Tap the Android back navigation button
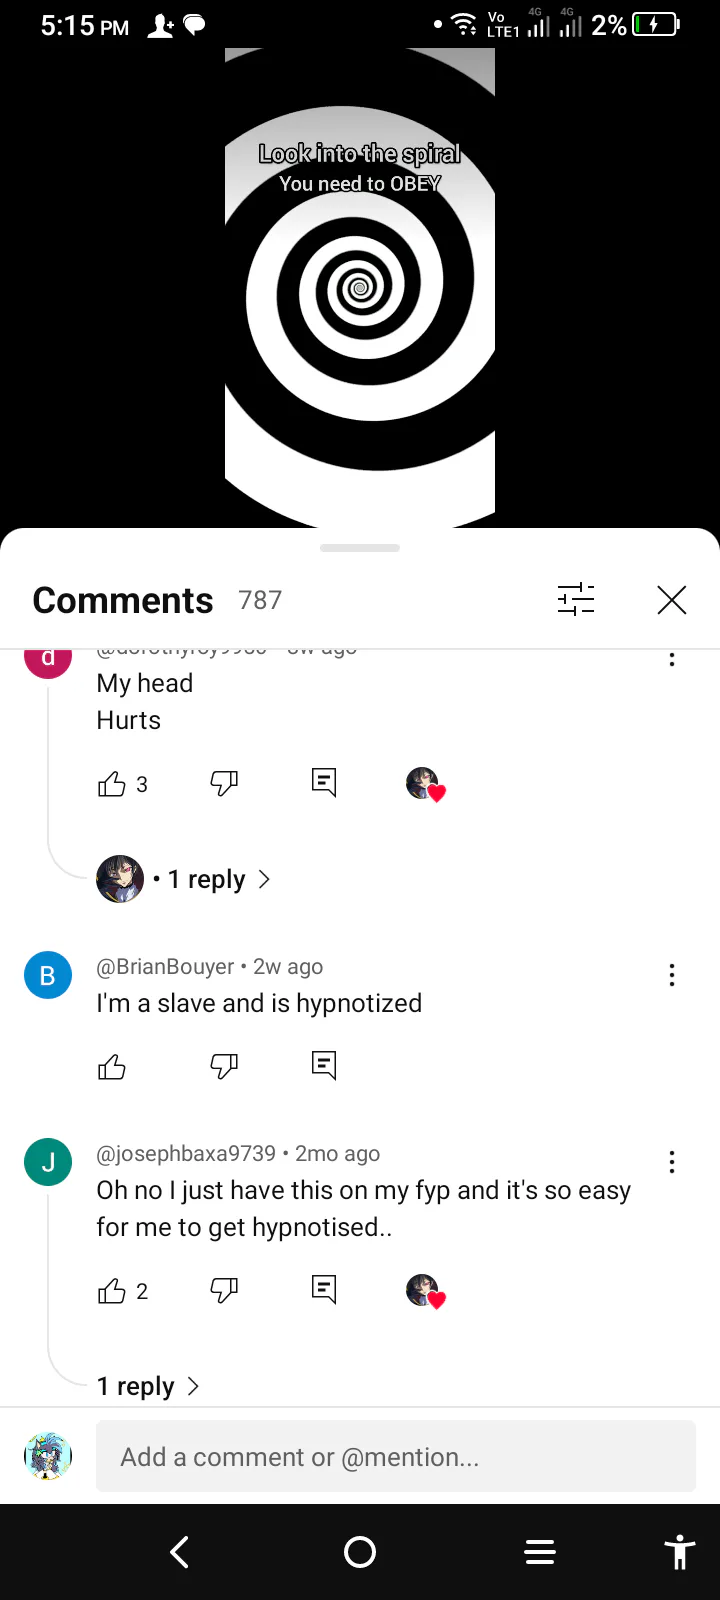This screenshot has height=1600, width=720. pyautogui.click(x=180, y=1552)
